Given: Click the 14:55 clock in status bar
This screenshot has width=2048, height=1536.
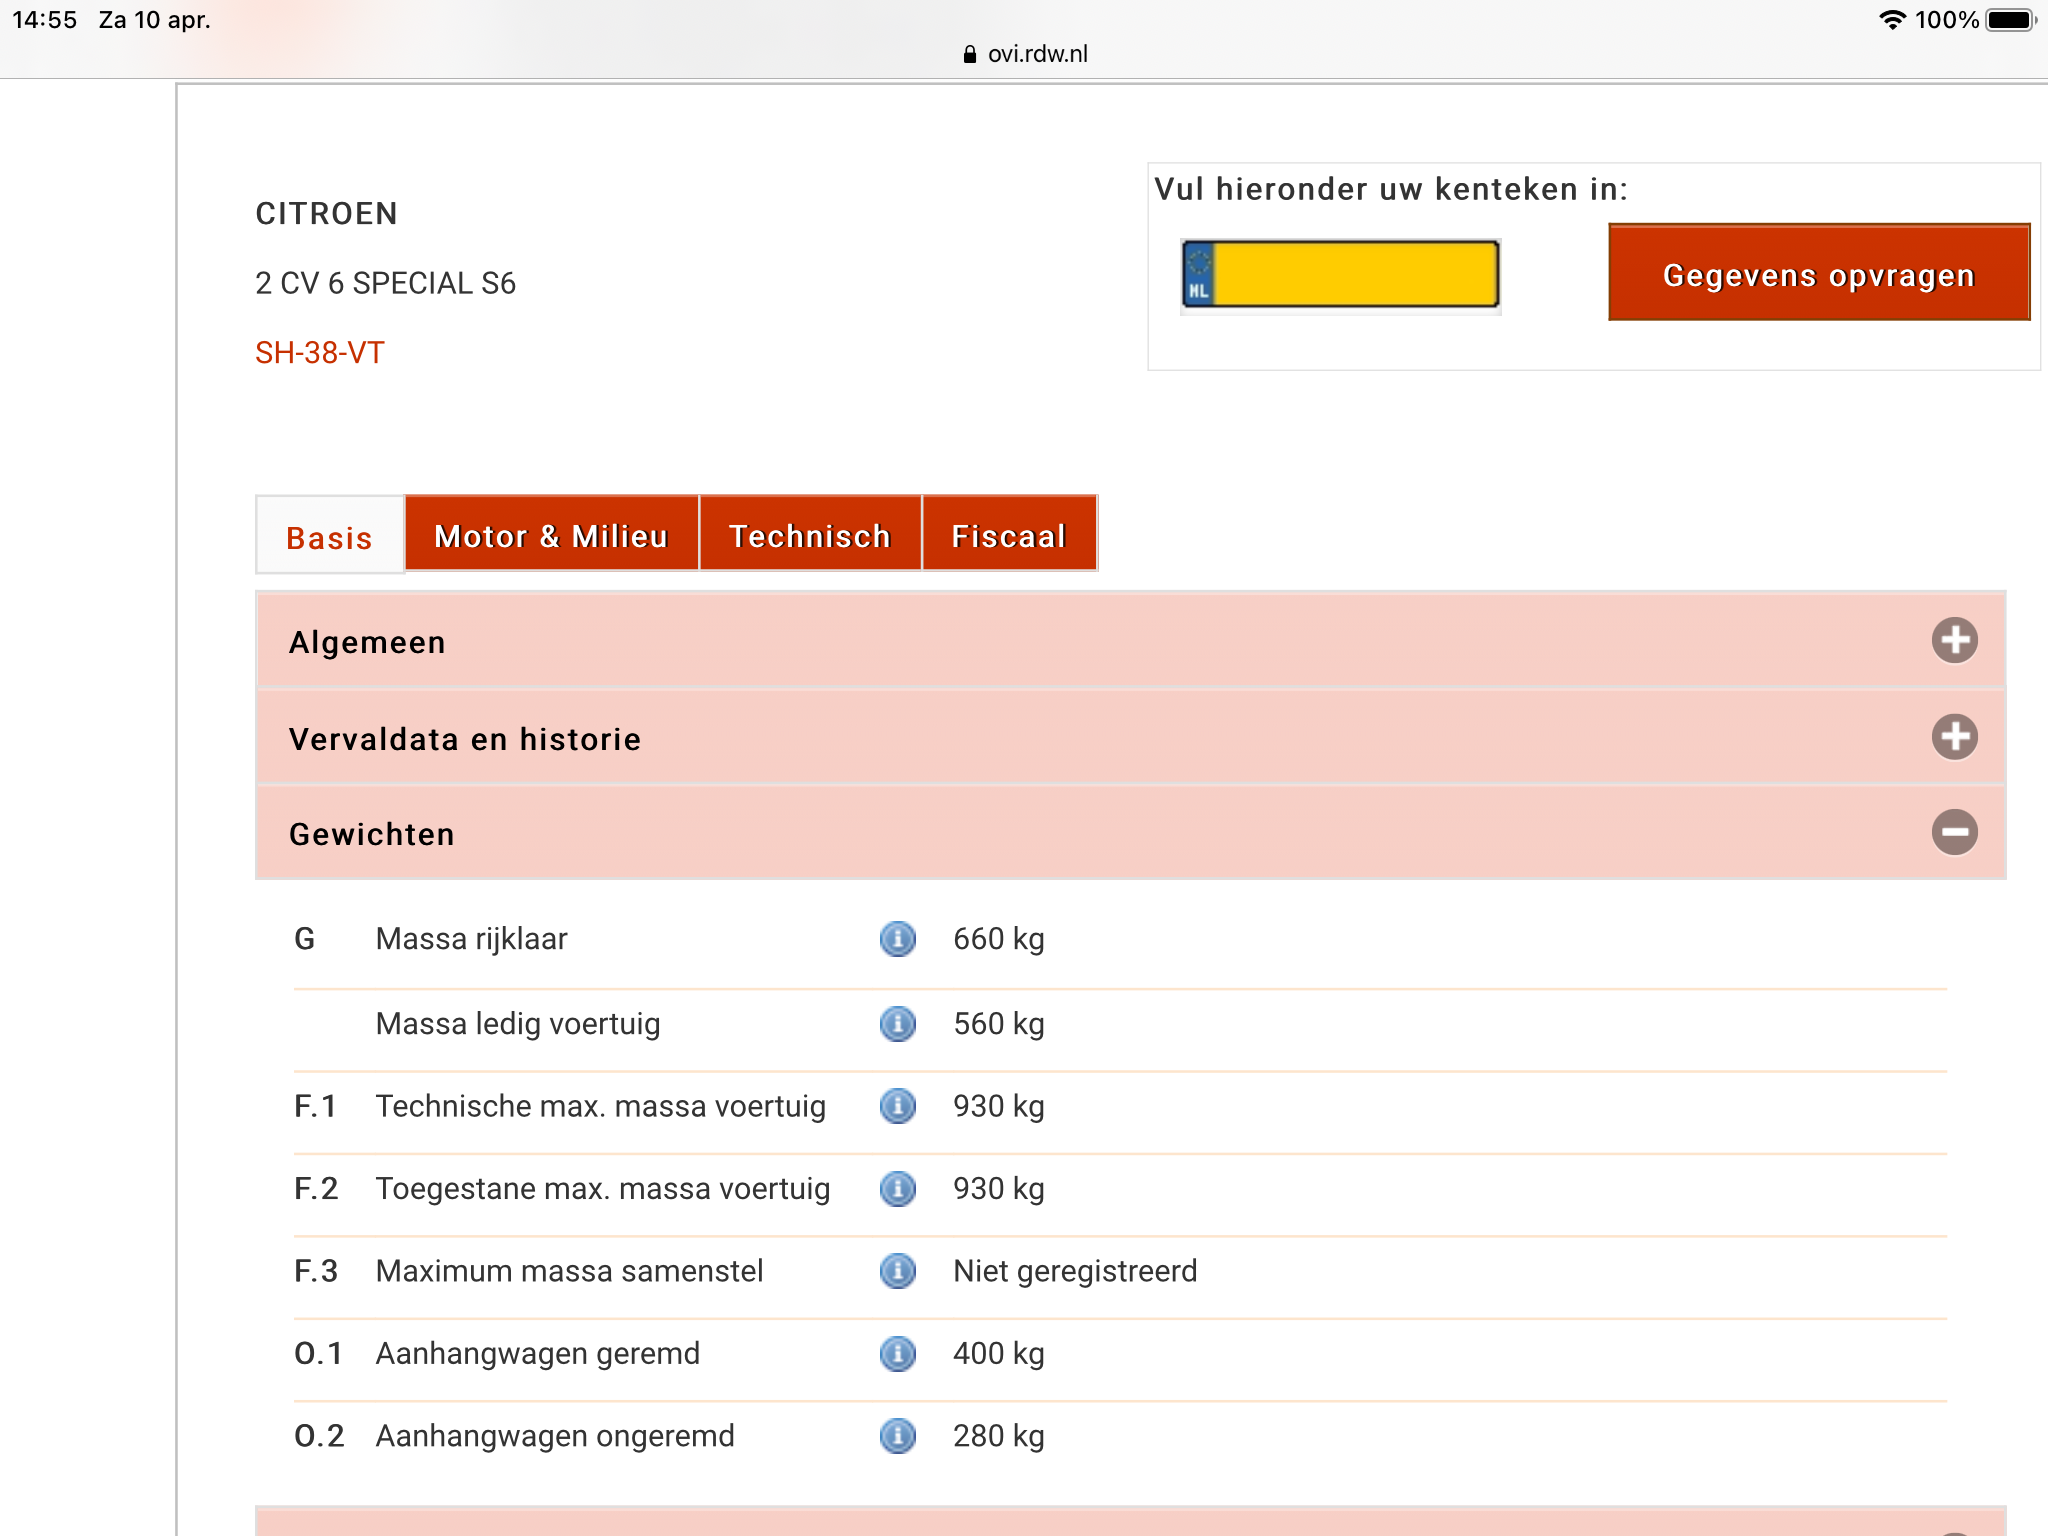Looking at the screenshot, I should [44, 20].
